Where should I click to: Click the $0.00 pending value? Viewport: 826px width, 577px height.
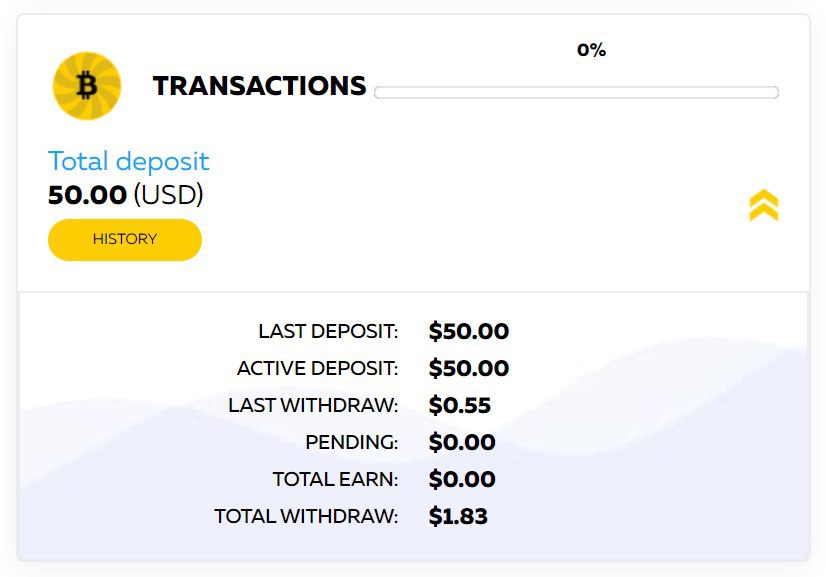click(x=462, y=442)
